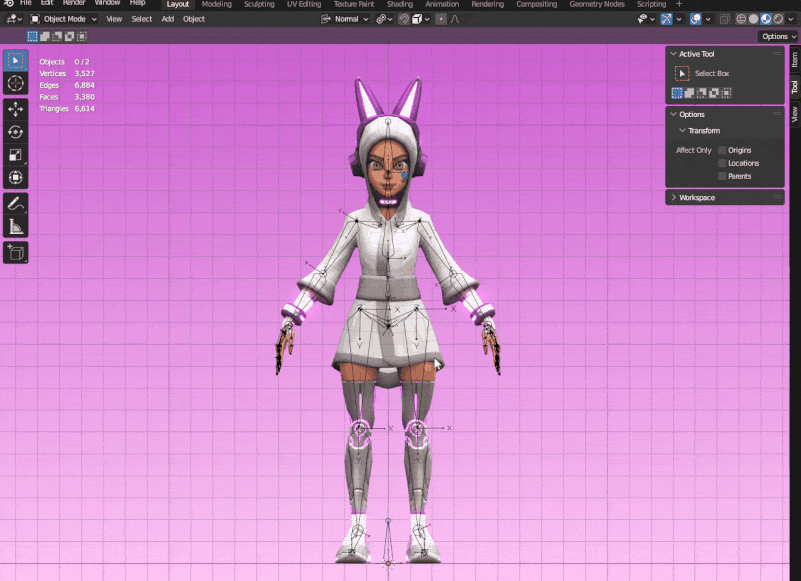
Task: Open the Item sidebar tab
Action: coord(794,60)
